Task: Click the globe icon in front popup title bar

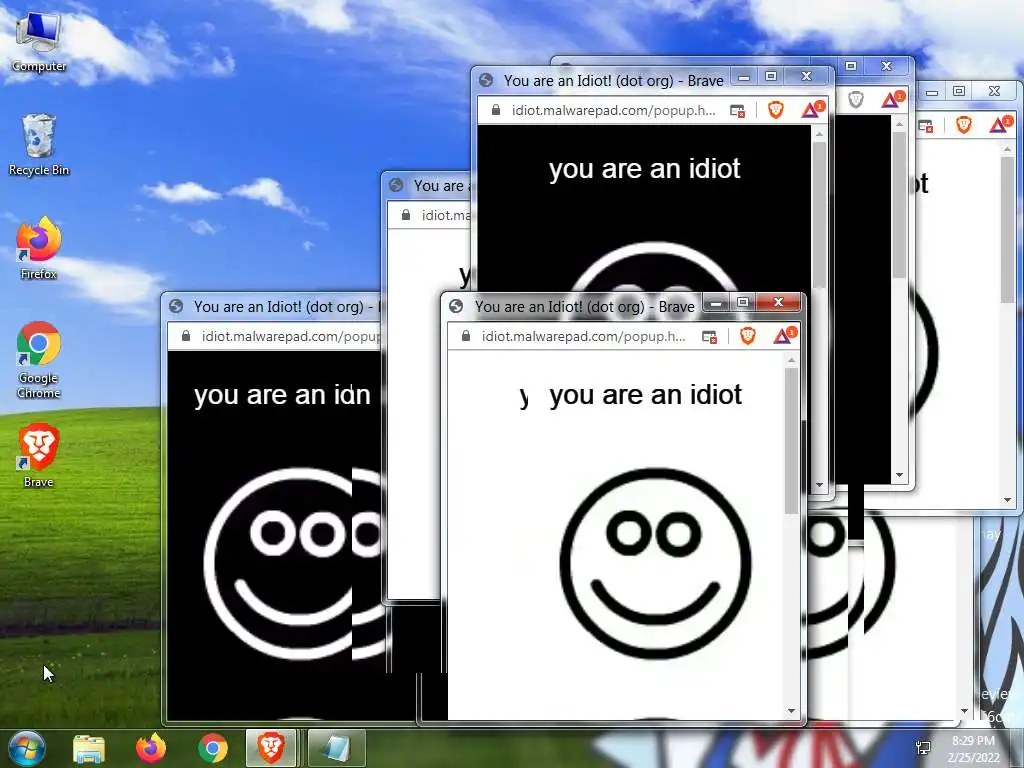Action: click(456, 306)
